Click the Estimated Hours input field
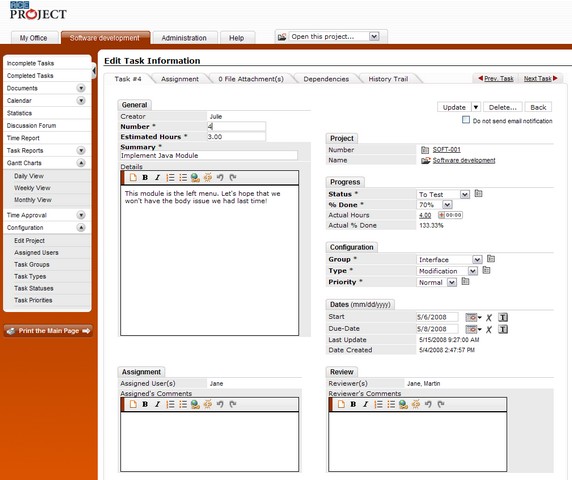 coord(236,137)
